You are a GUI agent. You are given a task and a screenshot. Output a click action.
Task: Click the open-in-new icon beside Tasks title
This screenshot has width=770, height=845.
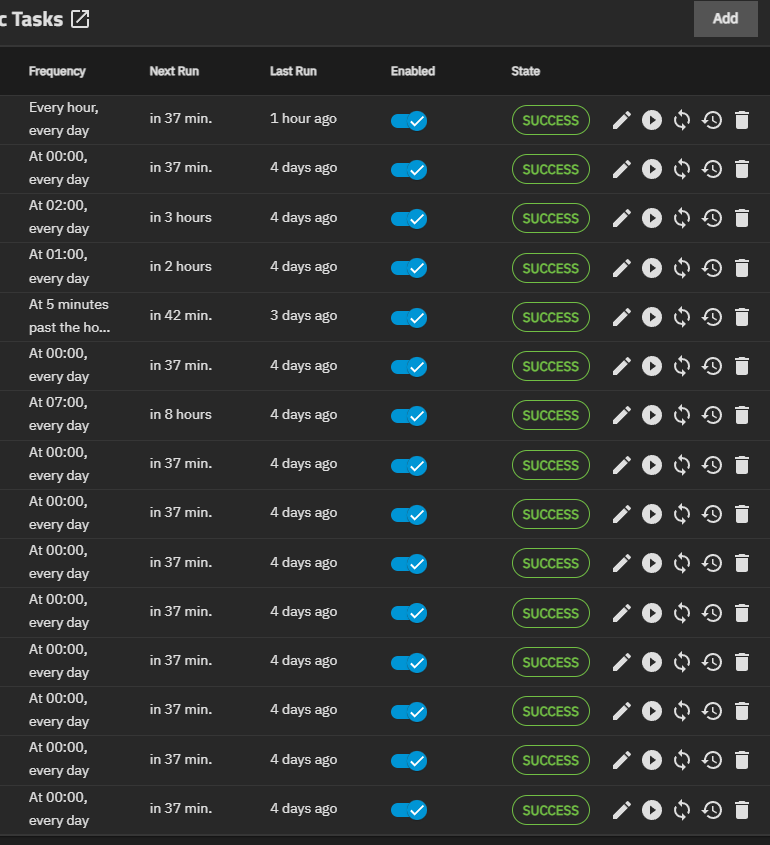tap(80, 19)
